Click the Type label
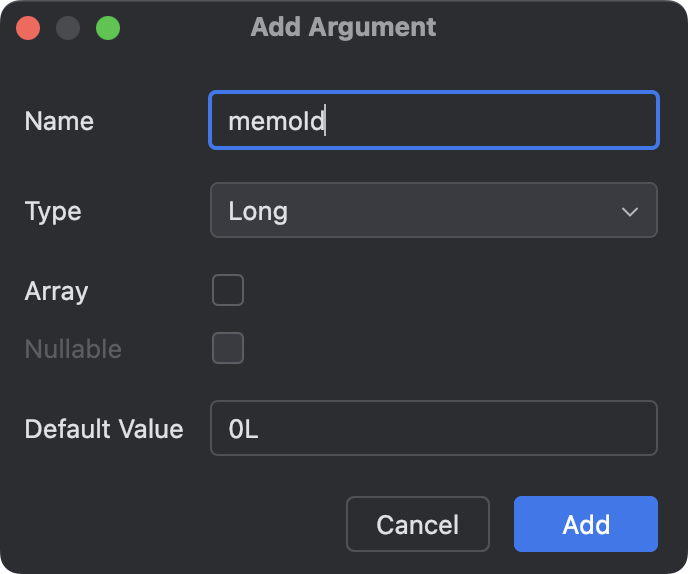Image resolution: width=688 pixels, height=574 pixels. pos(53,211)
